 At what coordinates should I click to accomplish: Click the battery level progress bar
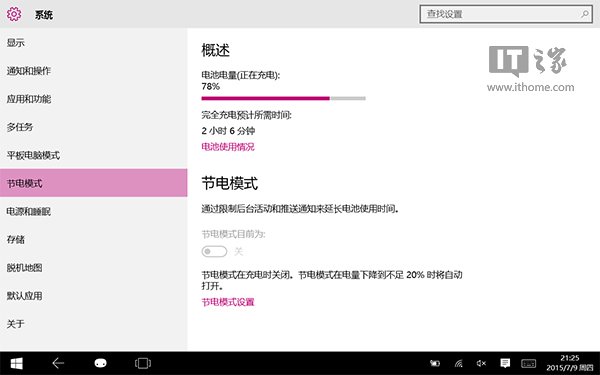[x=284, y=98]
